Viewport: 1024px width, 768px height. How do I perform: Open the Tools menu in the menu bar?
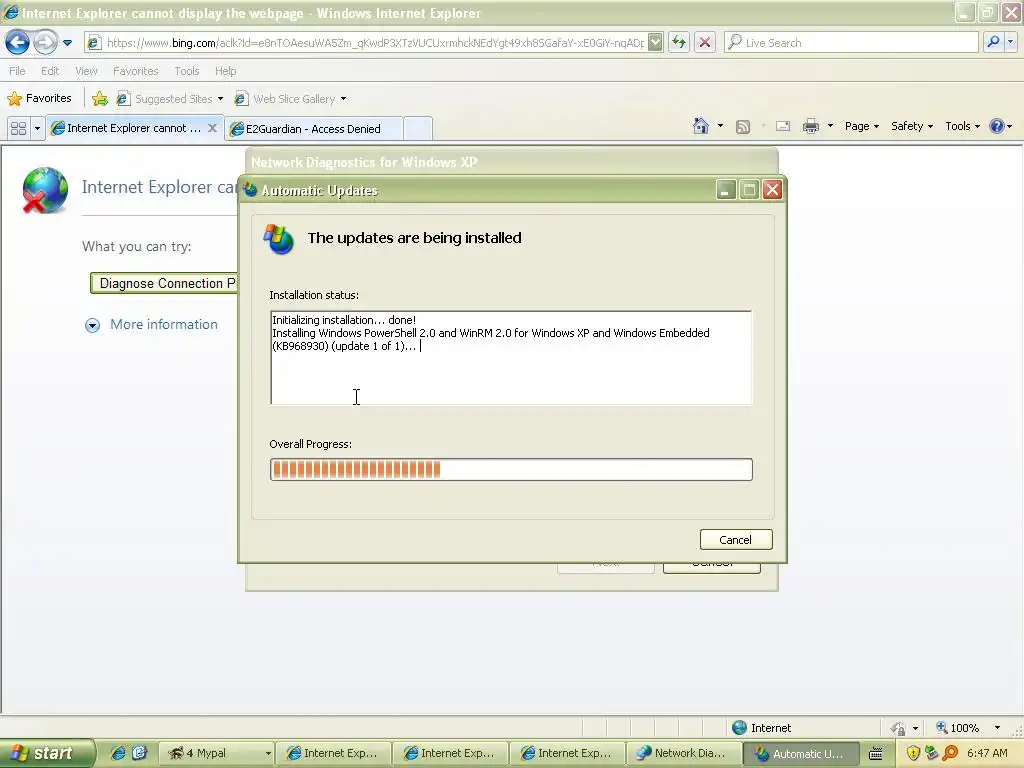point(187,71)
